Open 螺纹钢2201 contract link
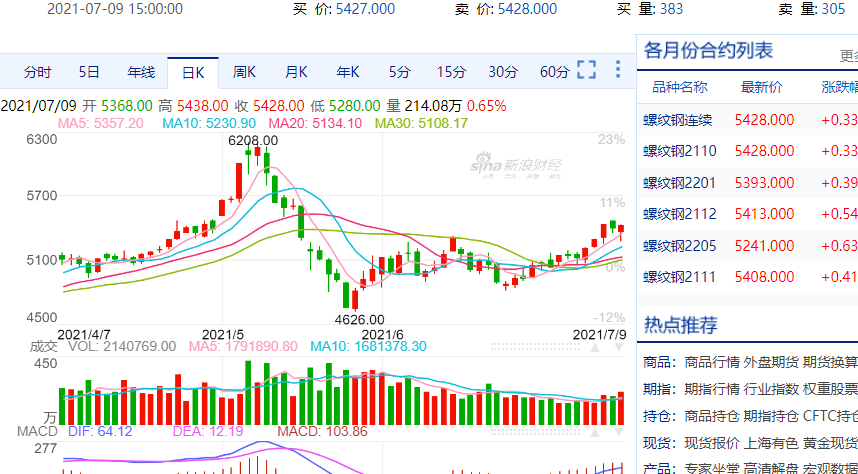Image resolution: width=858 pixels, height=474 pixels. coord(680,182)
